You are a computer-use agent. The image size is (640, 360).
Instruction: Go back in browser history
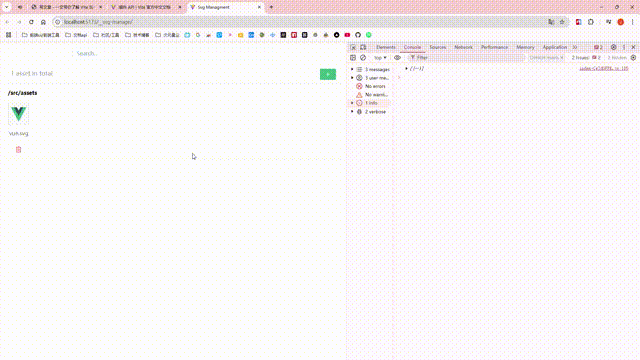click(x=7, y=22)
